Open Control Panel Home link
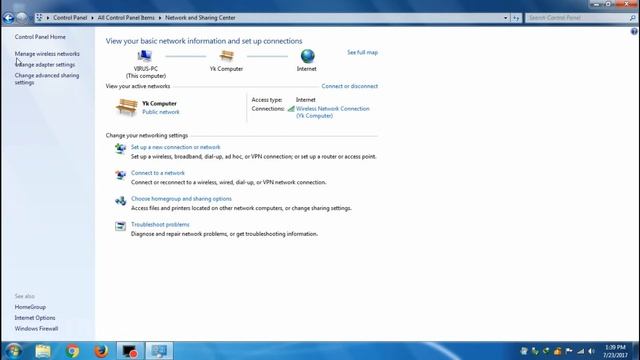640x360 pixels. point(40,37)
